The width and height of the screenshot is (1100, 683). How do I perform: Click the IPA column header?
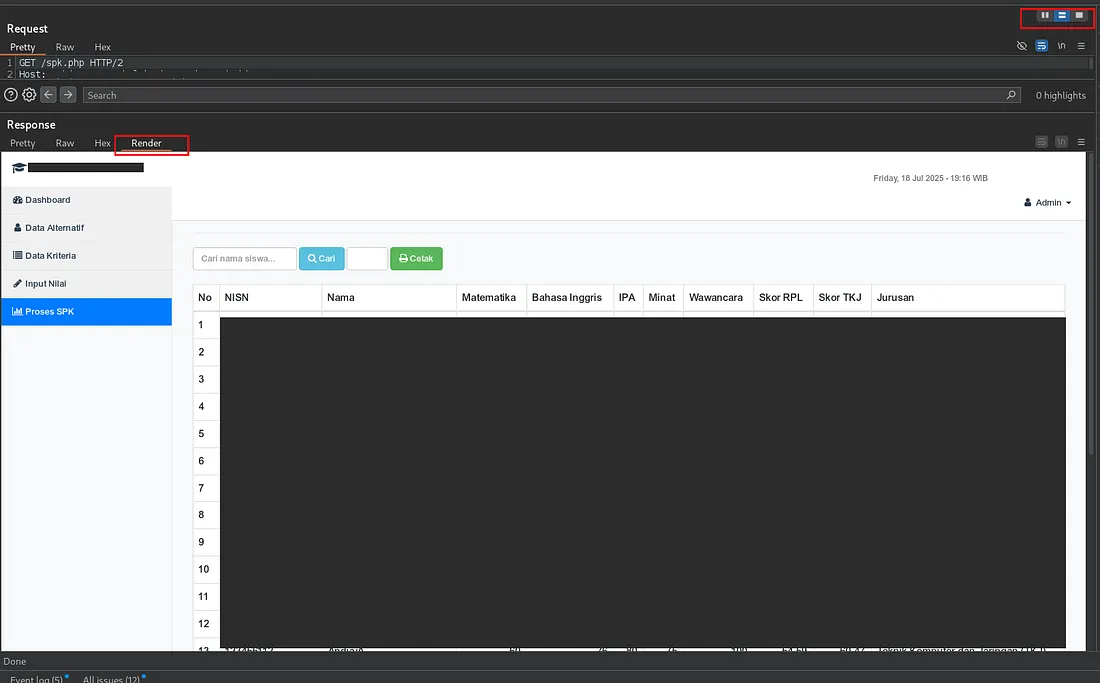627,297
